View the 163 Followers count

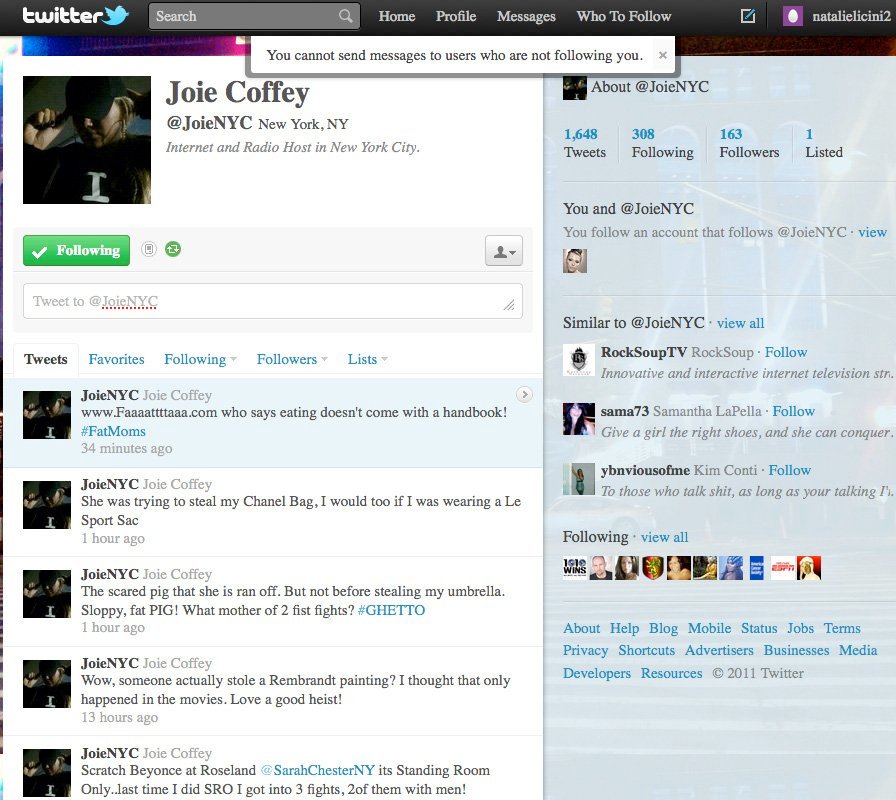749,143
